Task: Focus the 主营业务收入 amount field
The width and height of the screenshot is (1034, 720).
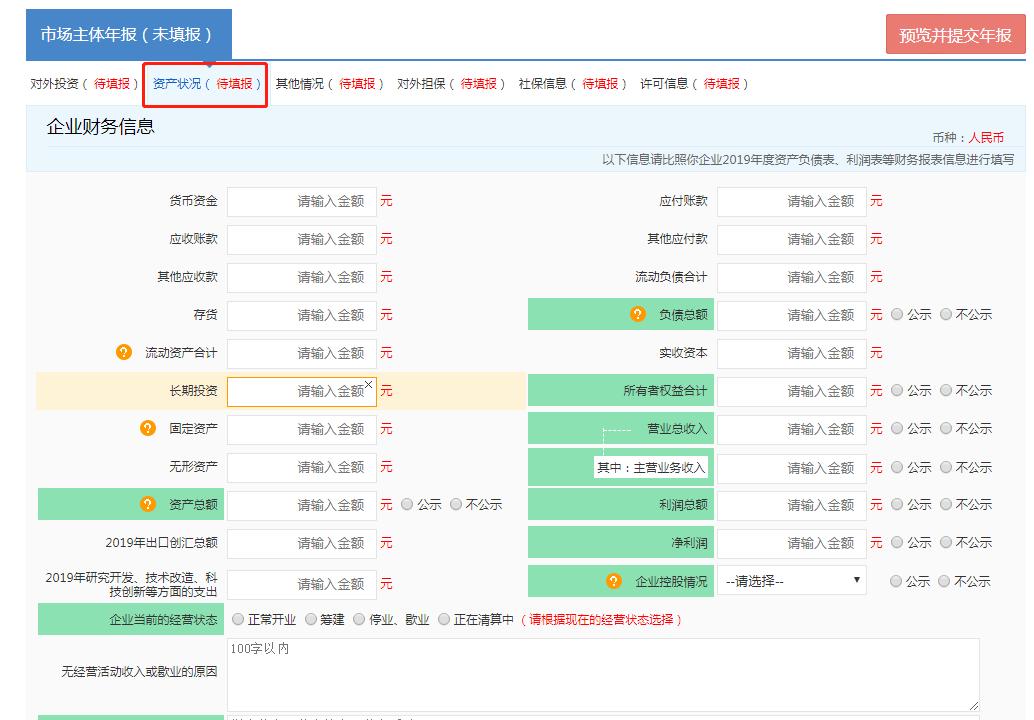Action: [792, 468]
